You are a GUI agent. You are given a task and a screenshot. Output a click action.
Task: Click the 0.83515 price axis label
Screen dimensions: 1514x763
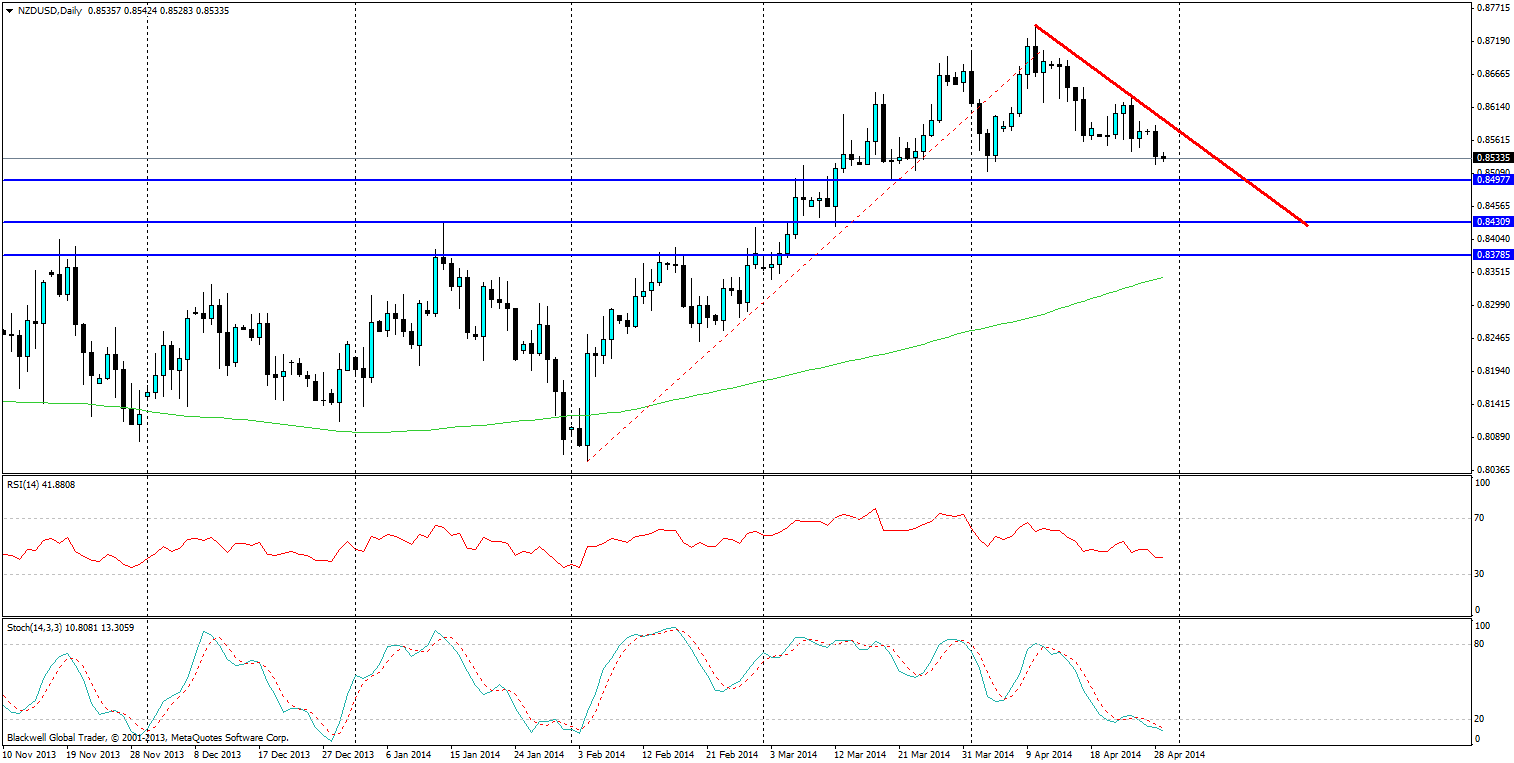click(1493, 272)
